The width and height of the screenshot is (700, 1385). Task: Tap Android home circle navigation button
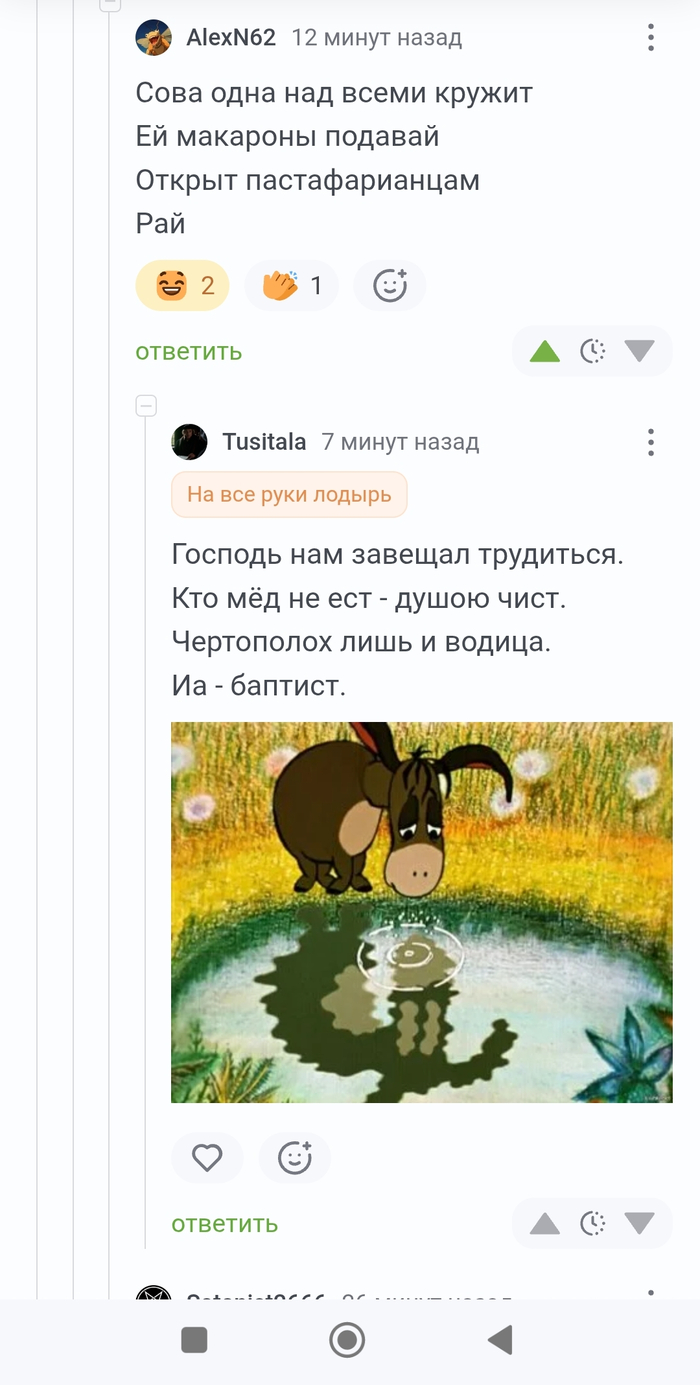[x=348, y=1340]
